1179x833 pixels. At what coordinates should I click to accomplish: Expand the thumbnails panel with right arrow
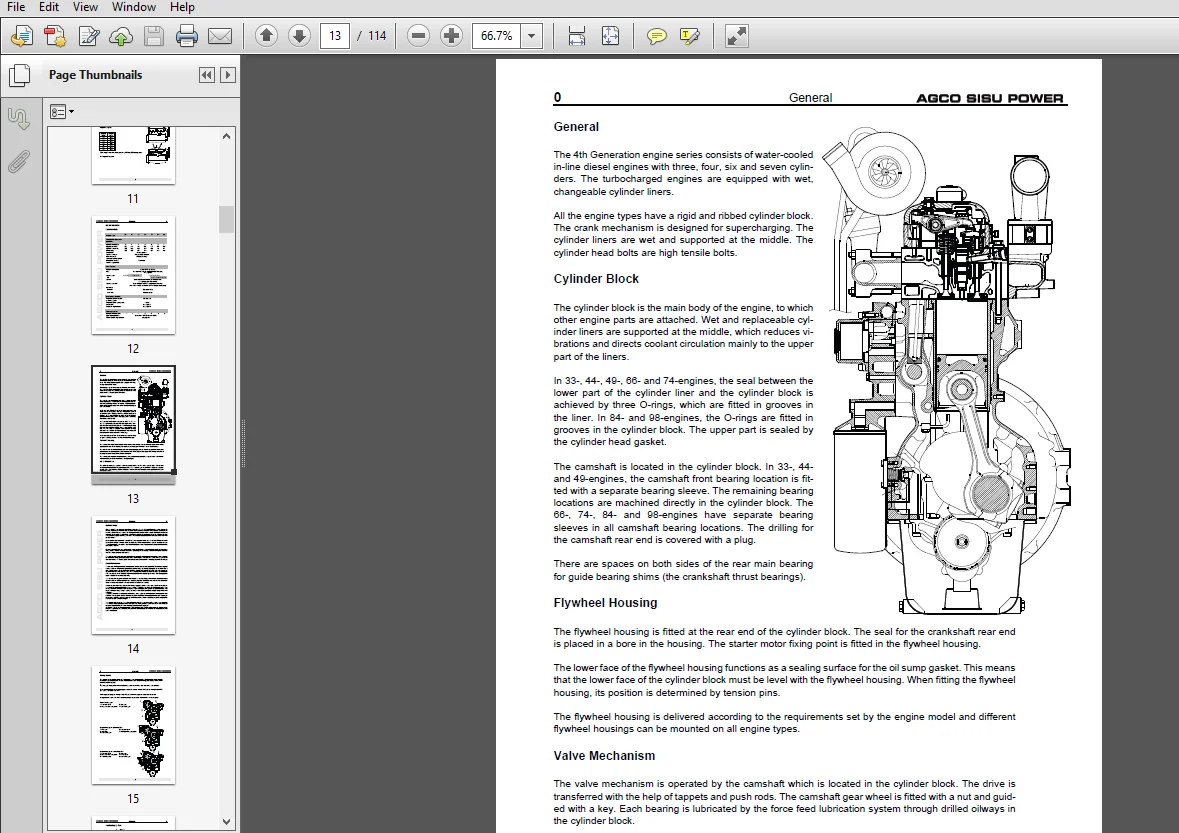click(228, 74)
